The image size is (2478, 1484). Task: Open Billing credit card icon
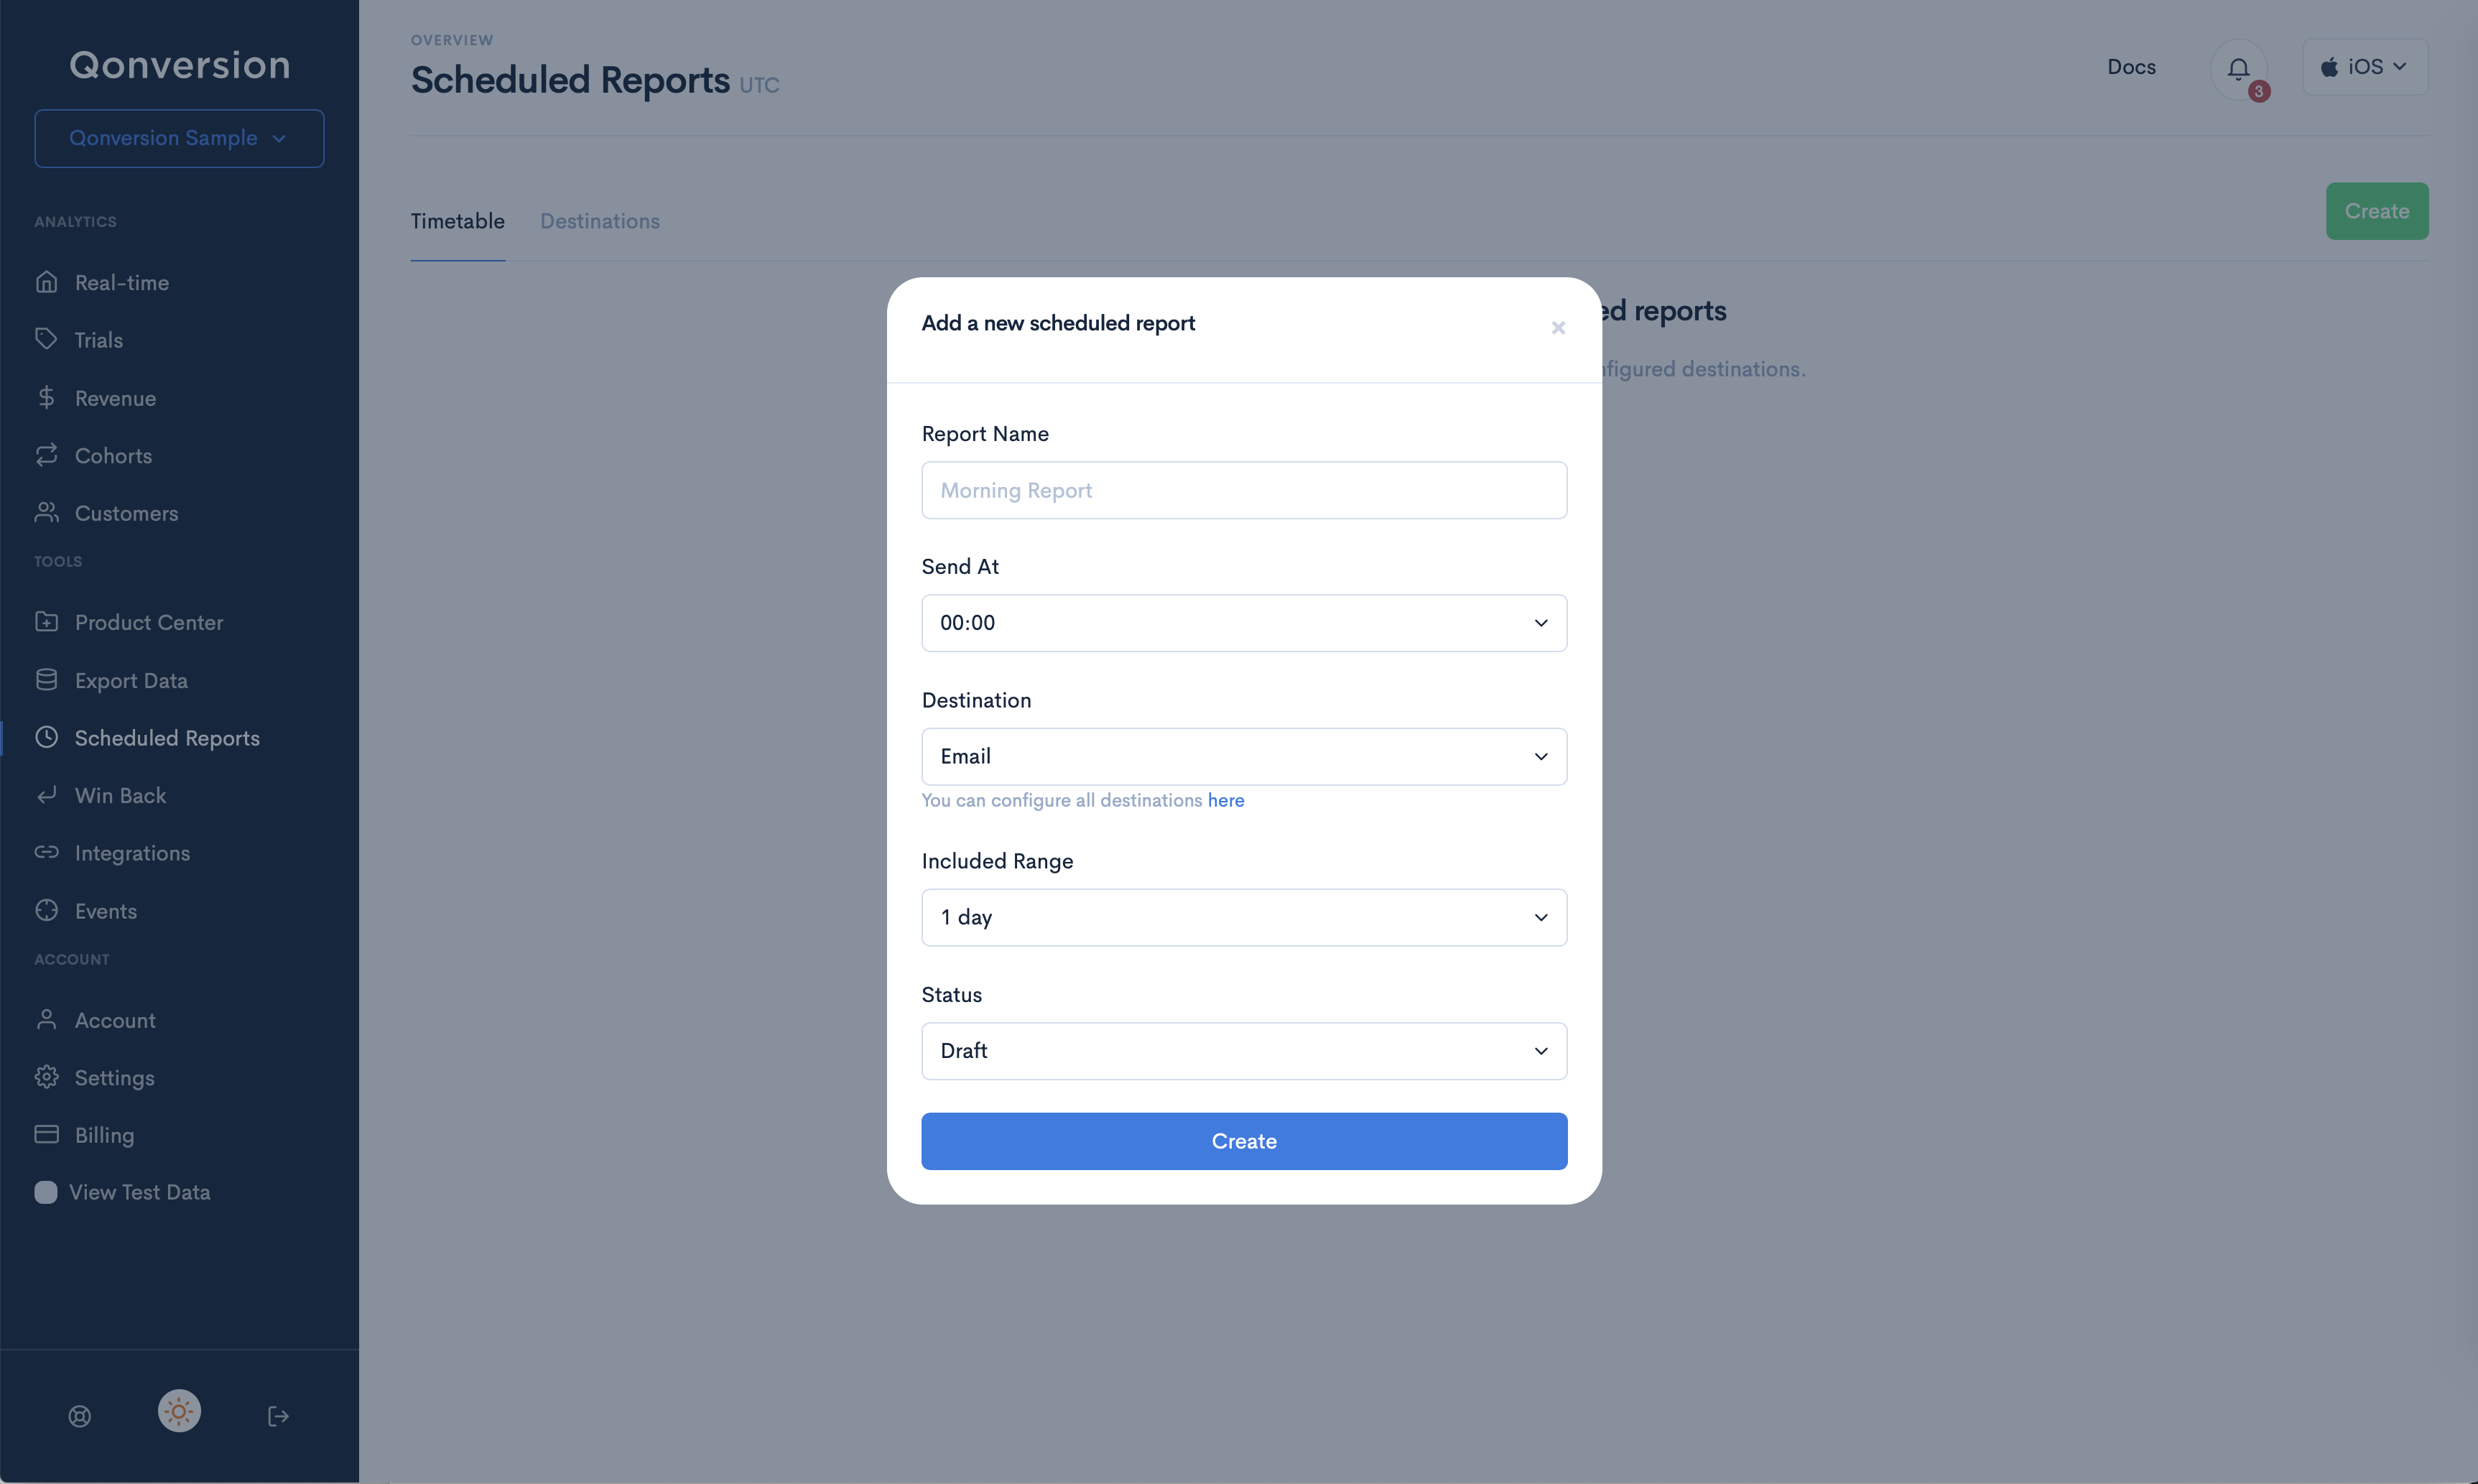point(46,1134)
